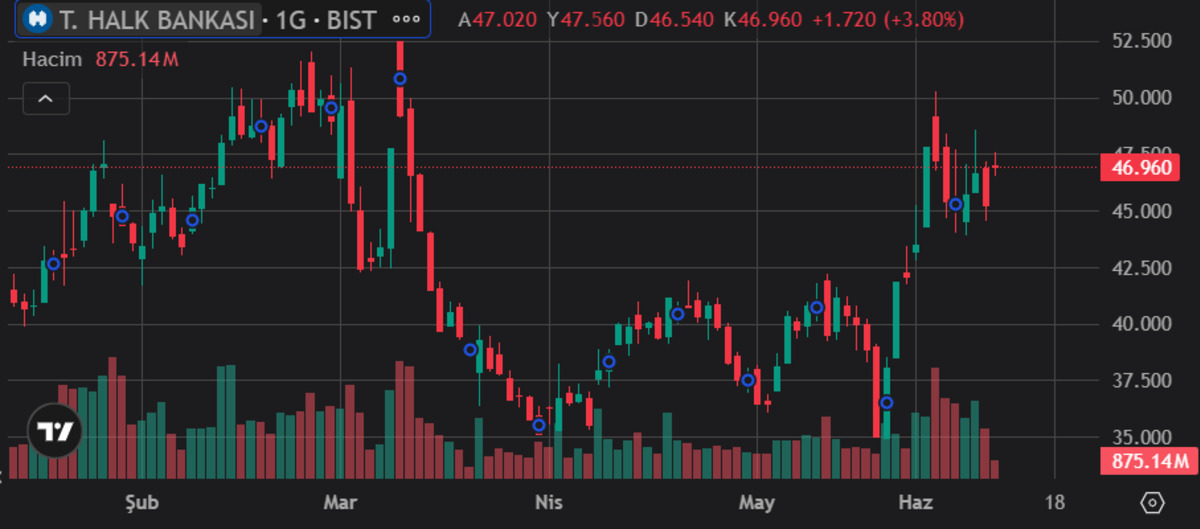Click the BIST exchange label in title

(x=351, y=19)
